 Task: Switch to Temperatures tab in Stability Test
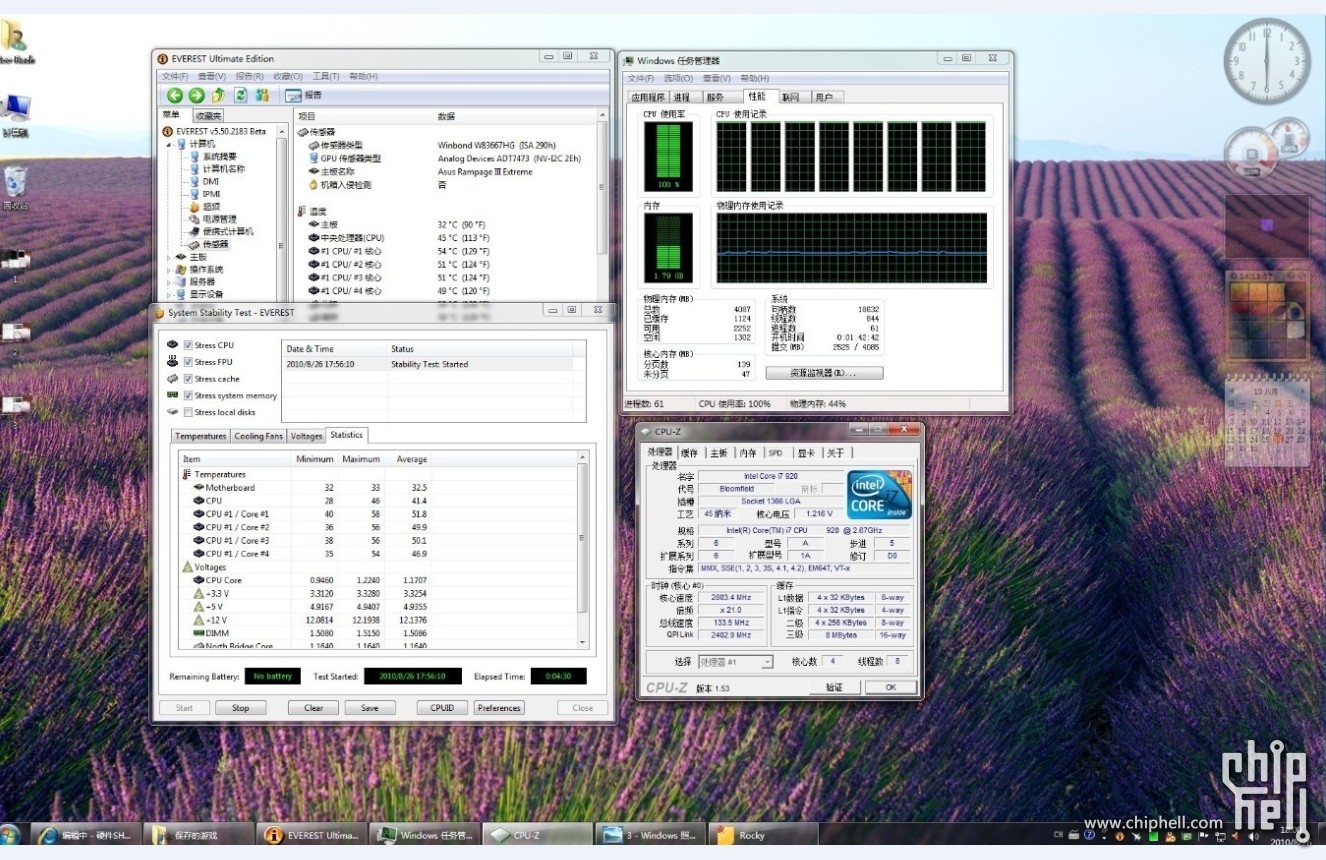pos(201,436)
